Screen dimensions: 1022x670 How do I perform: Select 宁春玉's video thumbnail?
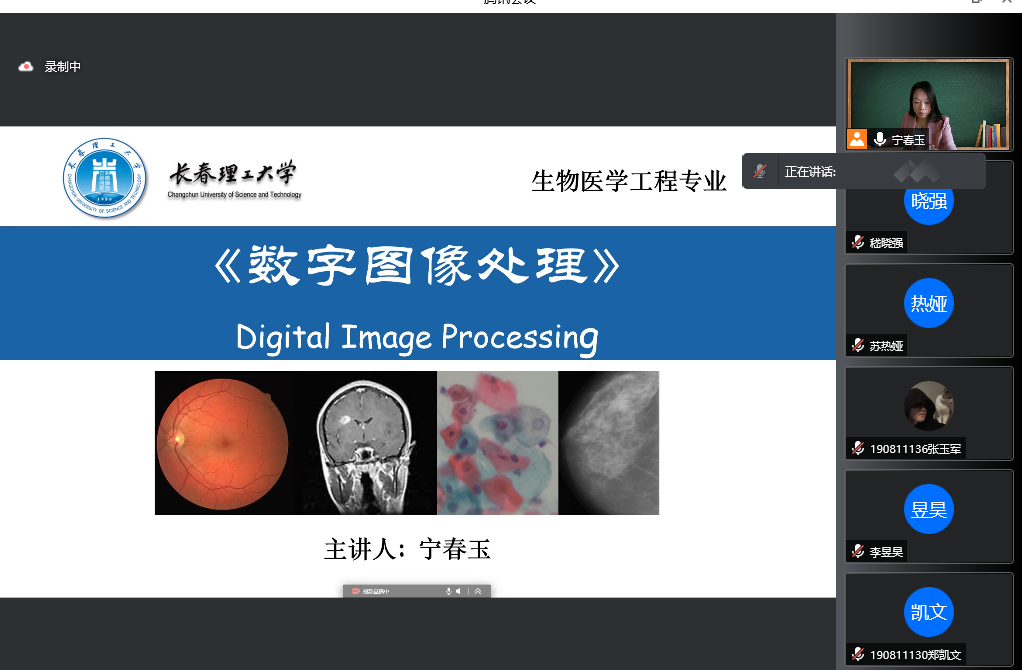[x=929, y=104]
